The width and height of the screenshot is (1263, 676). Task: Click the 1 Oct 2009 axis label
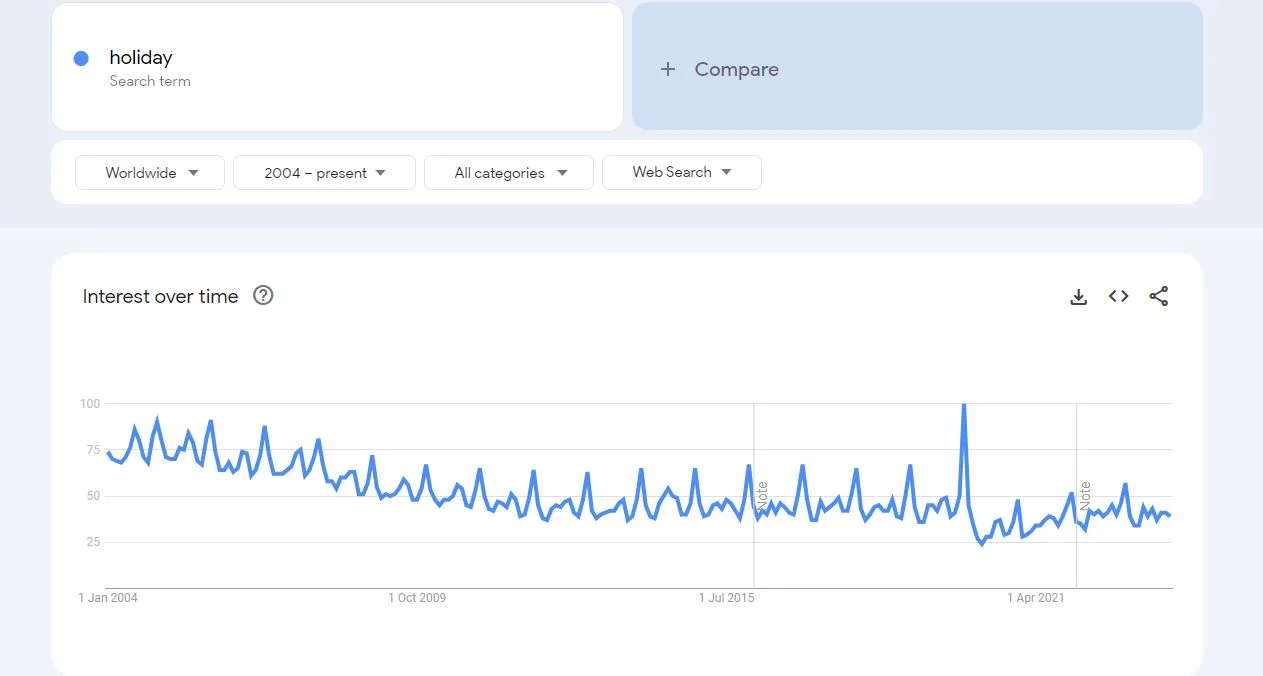(417, 598)
